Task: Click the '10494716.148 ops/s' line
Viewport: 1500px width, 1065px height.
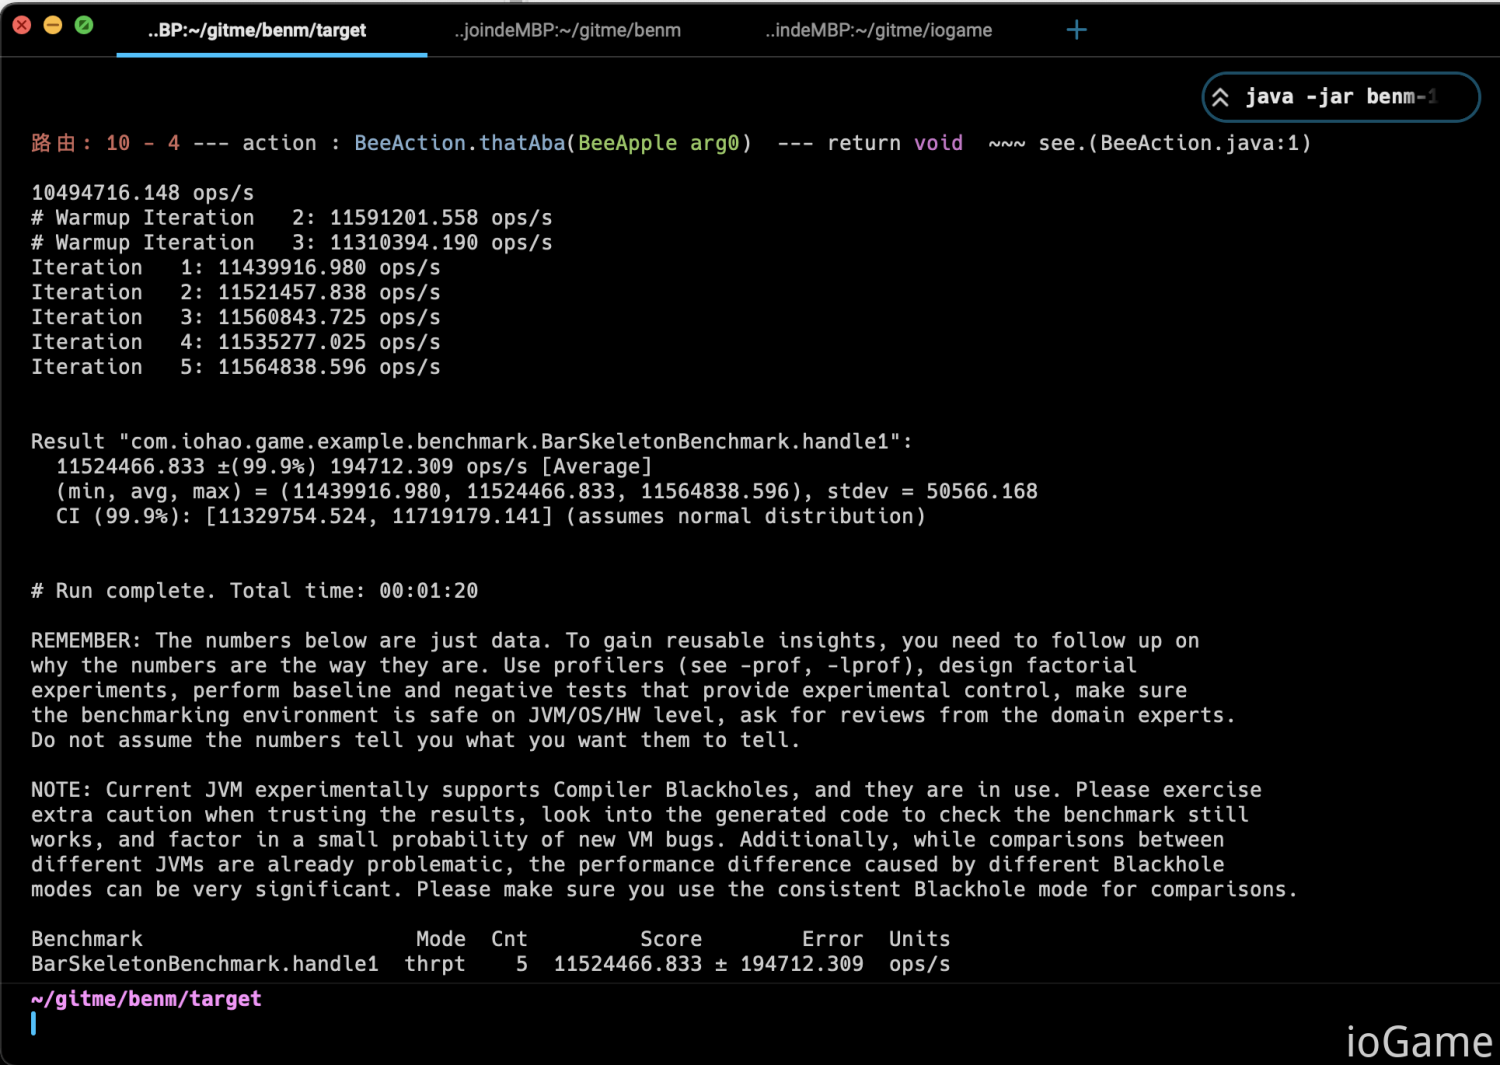Action: pos(143,193)
